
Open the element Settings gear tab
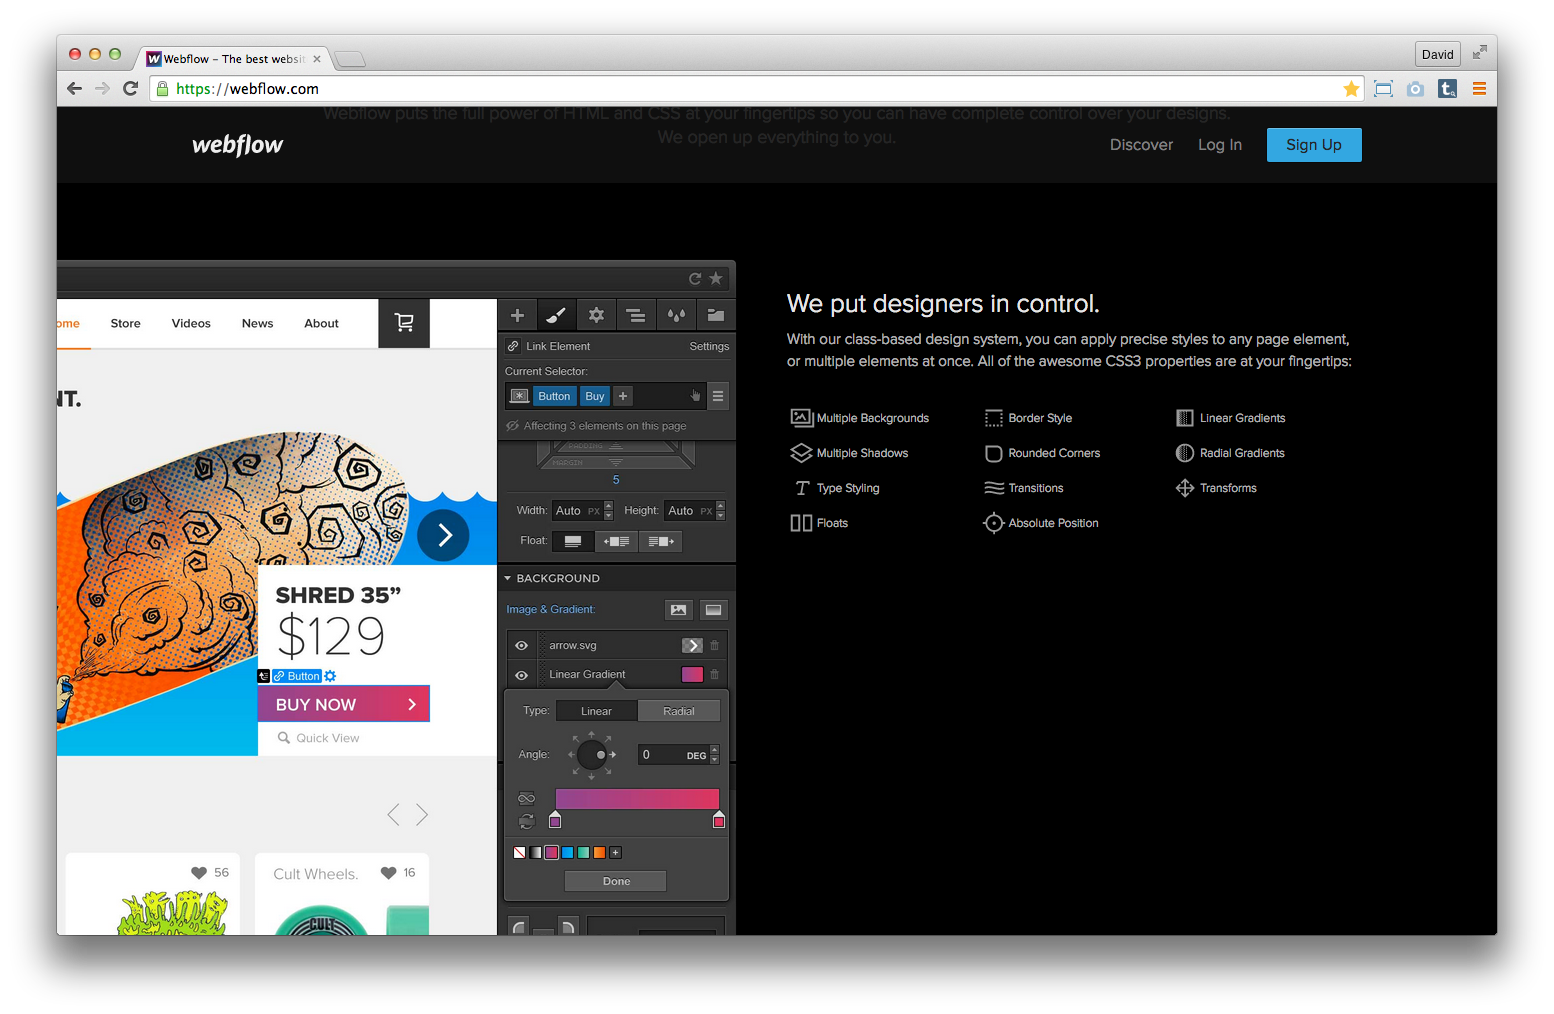(596, 315)
